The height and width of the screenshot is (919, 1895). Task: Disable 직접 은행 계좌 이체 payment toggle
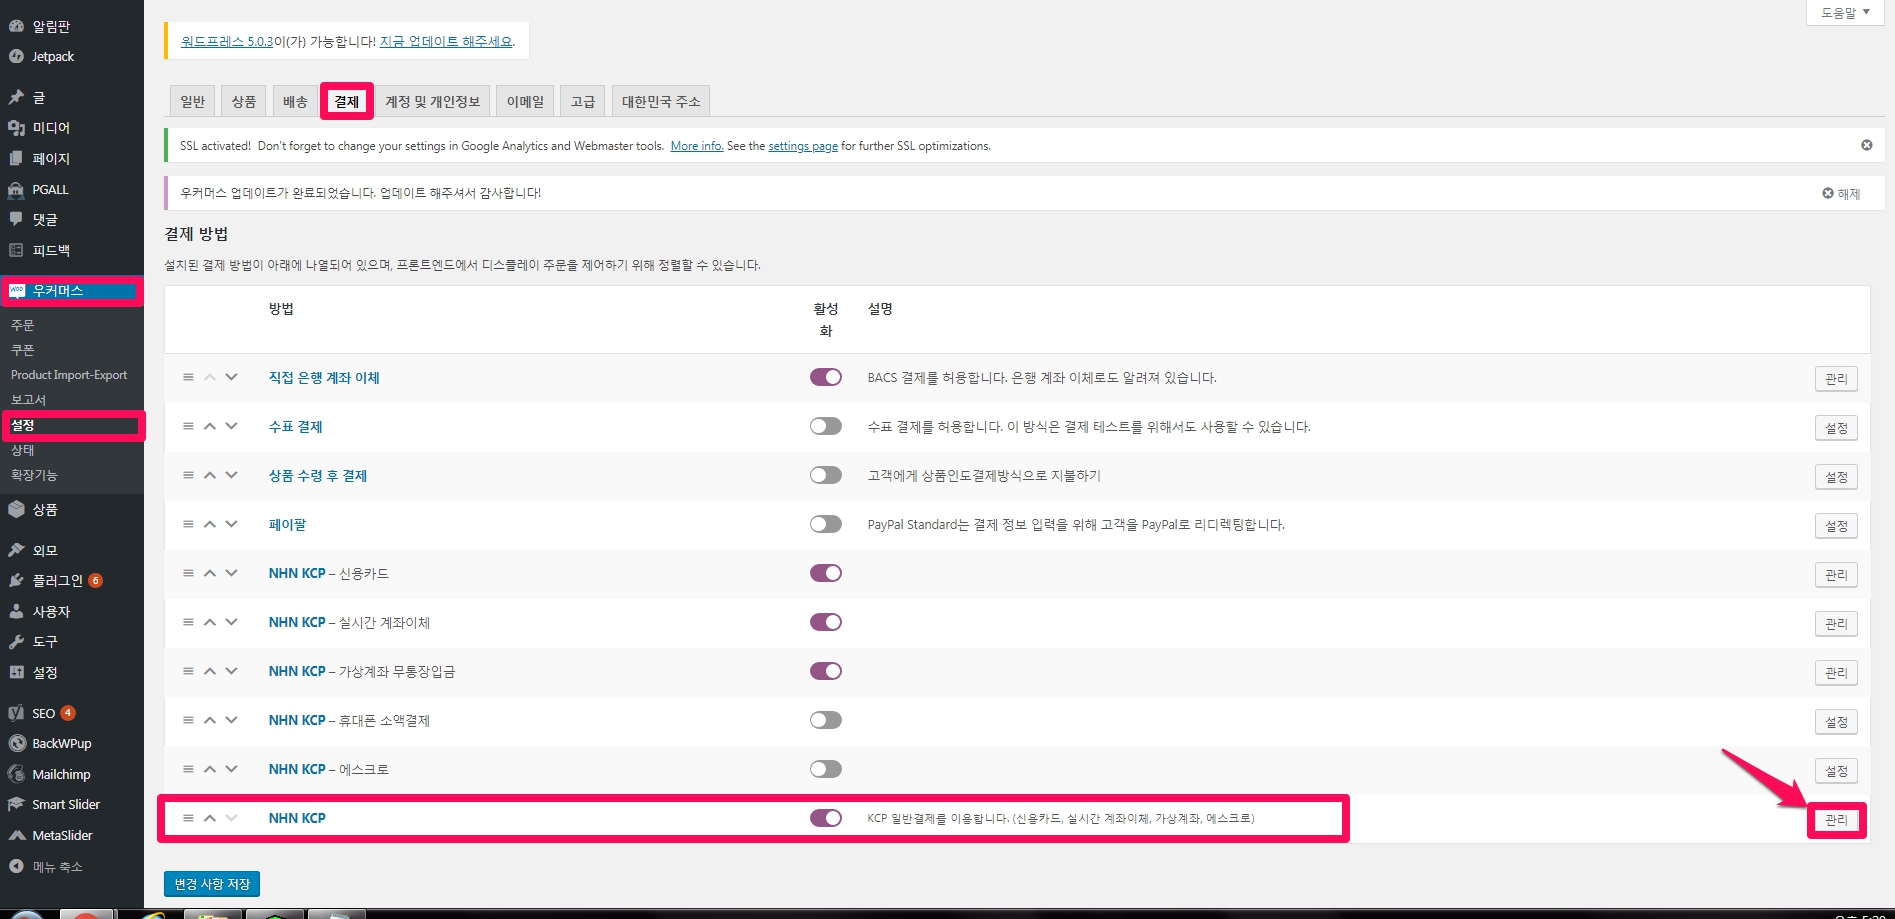click(x=825, y=377)
